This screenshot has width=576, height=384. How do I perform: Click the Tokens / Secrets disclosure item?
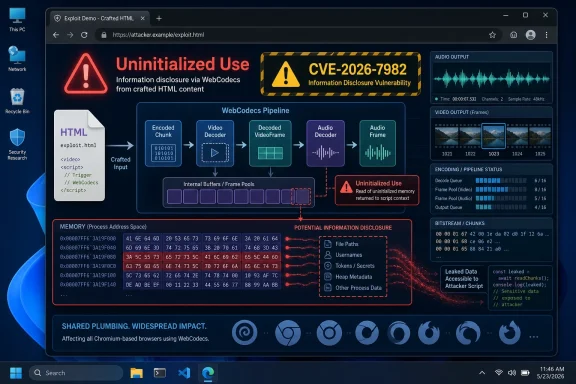tap(350, 266)
